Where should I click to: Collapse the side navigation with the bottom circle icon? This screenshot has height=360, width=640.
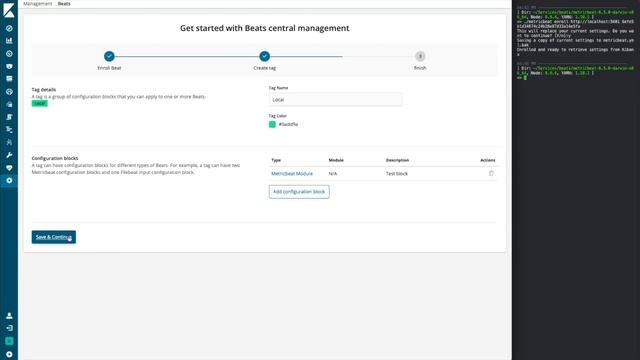tap(9, 354)
